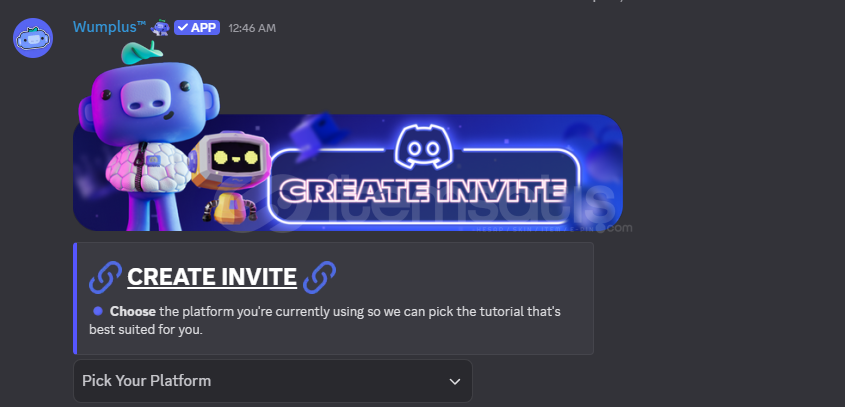Click the small Wumpus role badge beside the username
The image size is (845, 407).
[160, 27]
